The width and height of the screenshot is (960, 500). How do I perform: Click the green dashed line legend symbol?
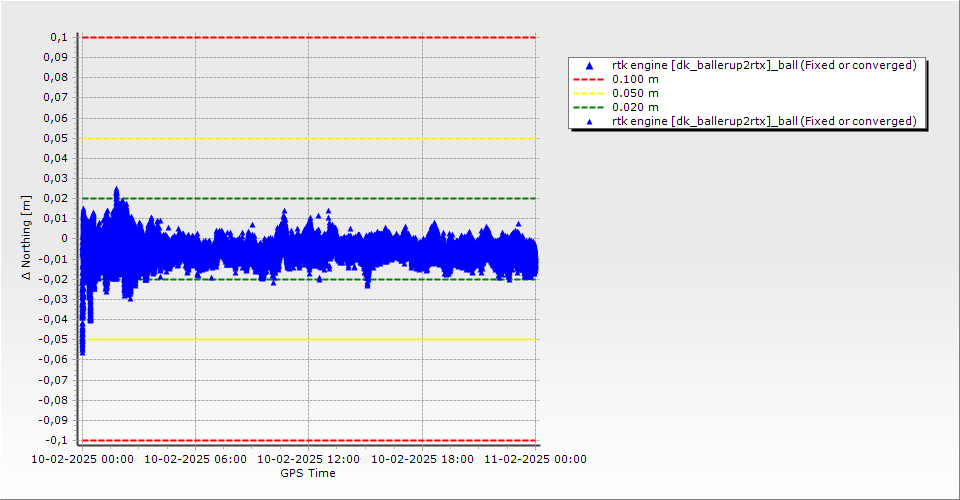pyautogui.click(x=588, y=108)
